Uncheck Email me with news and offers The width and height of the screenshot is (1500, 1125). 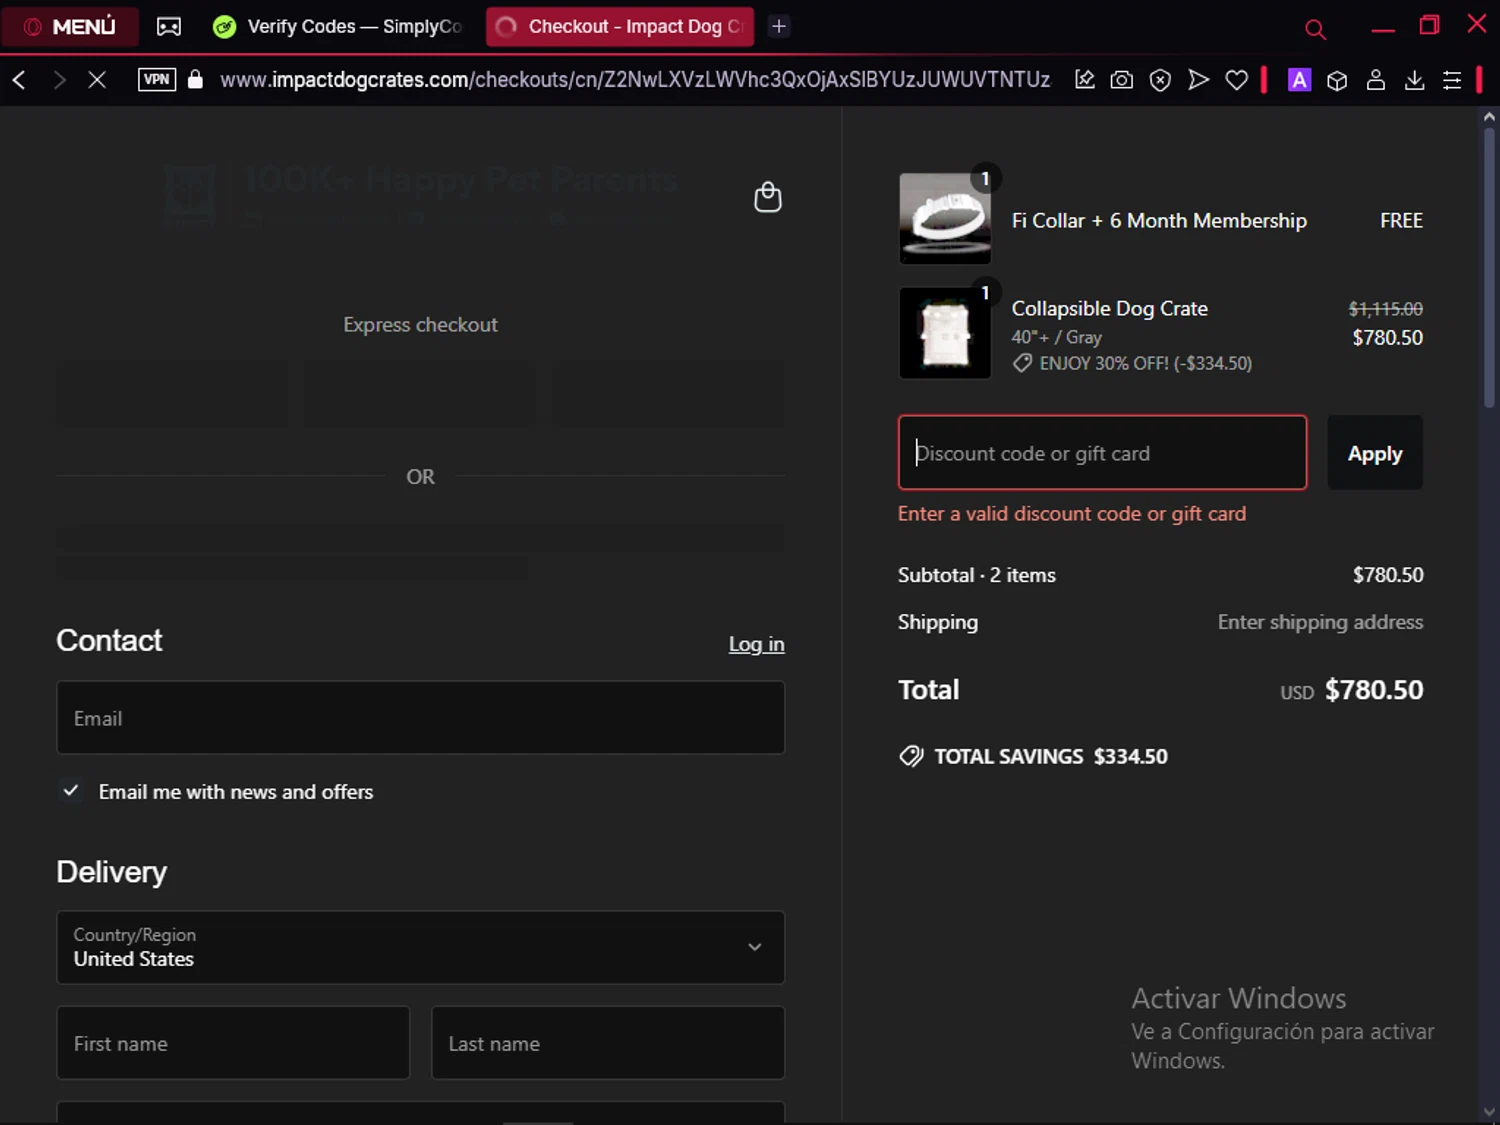click(71, 791)
